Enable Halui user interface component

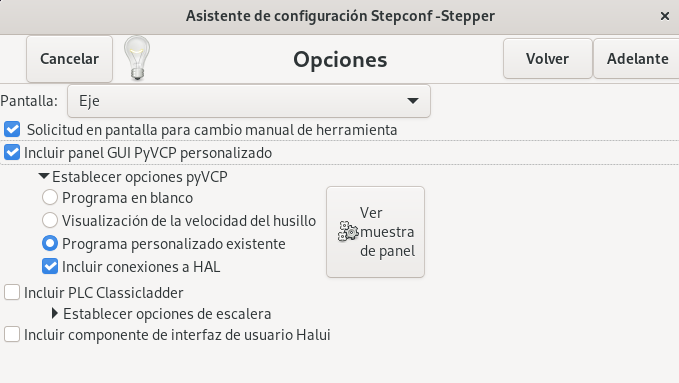12,334
